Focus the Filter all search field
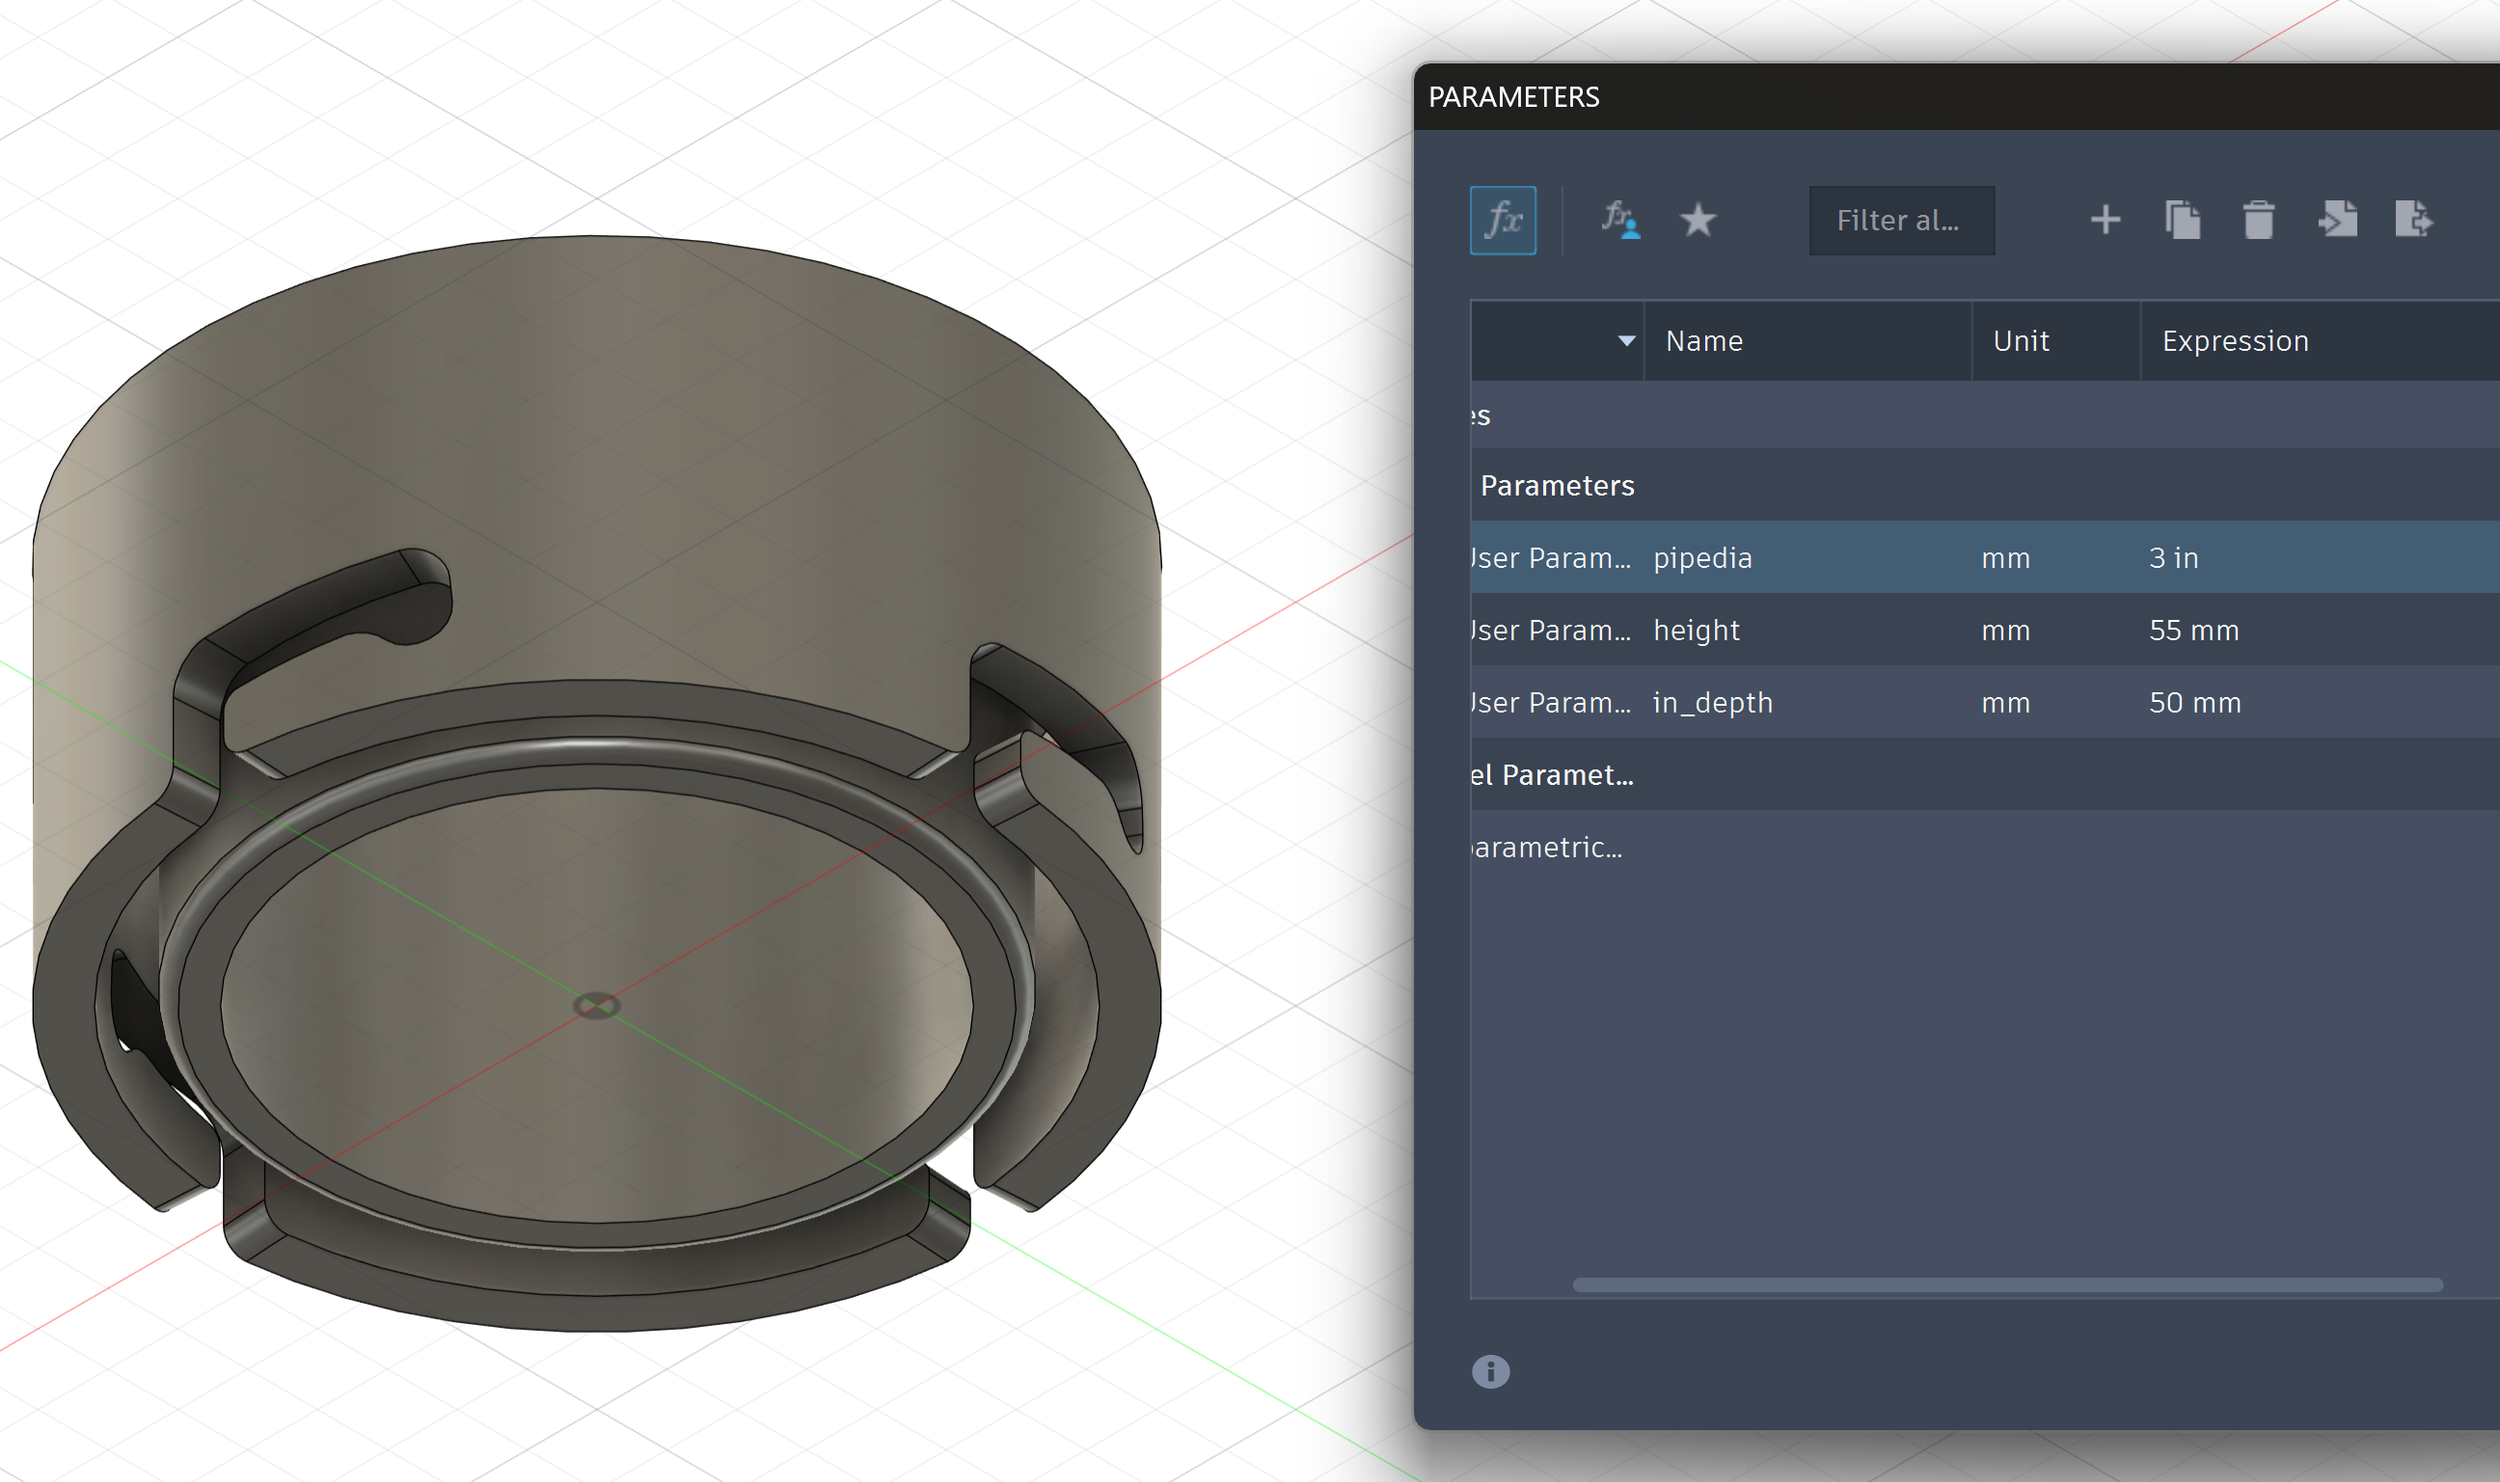The image size is (2500, 1482). pyautogui.click(x=1900, y=220)
